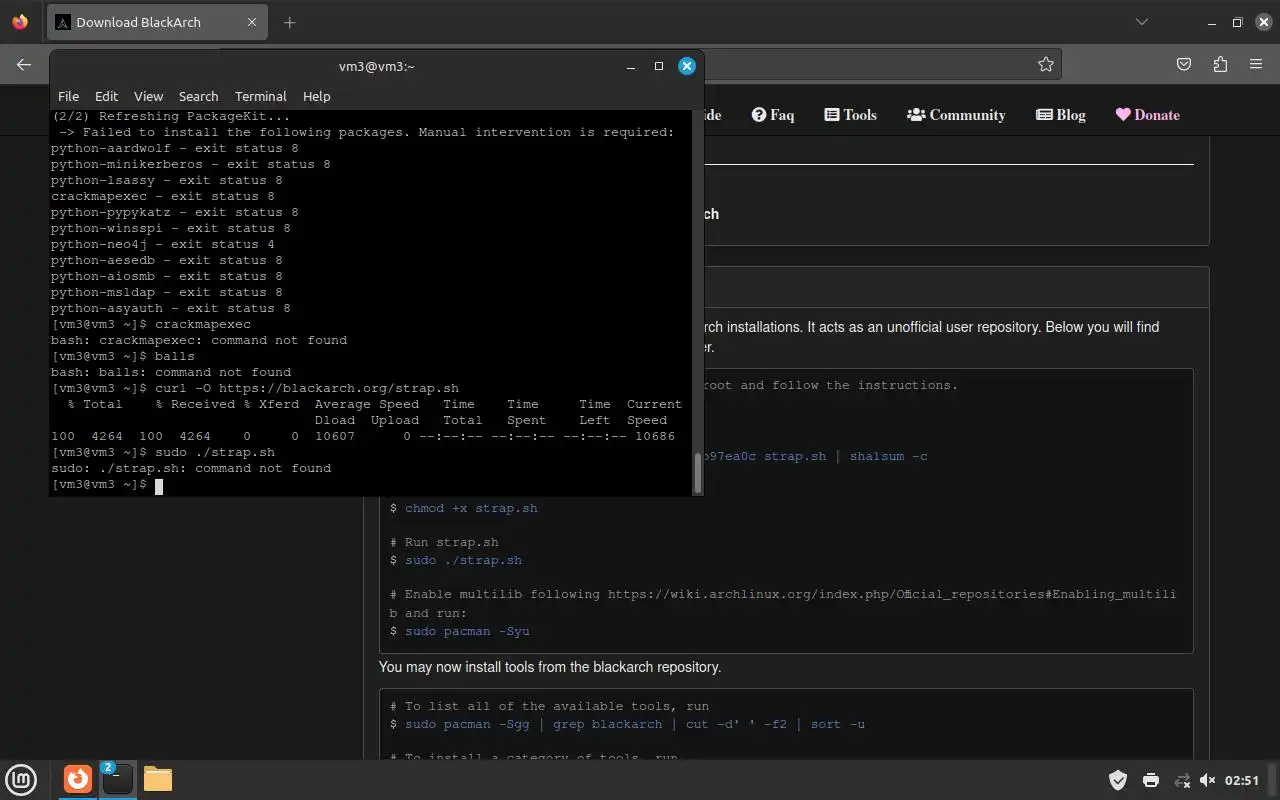The height and width of the screenshot is (800, 1280).
Task: Open the Faq link on BlackArch site
Action: point(772,115)
